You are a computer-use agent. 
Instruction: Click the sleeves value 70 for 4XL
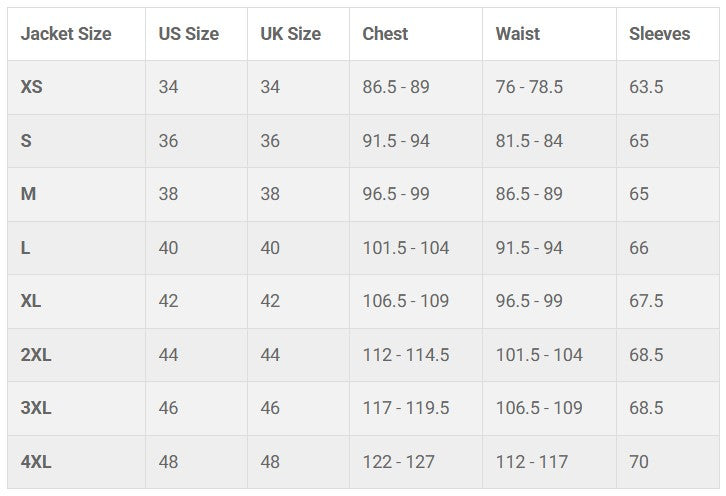coord(639,462)
